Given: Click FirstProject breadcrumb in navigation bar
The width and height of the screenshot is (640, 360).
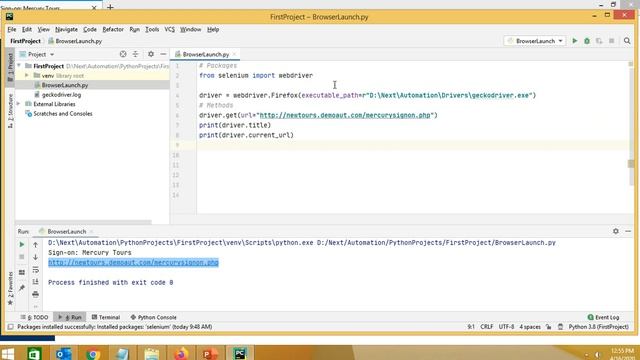Looking at the screenshot, I should (x=25, y=41).
